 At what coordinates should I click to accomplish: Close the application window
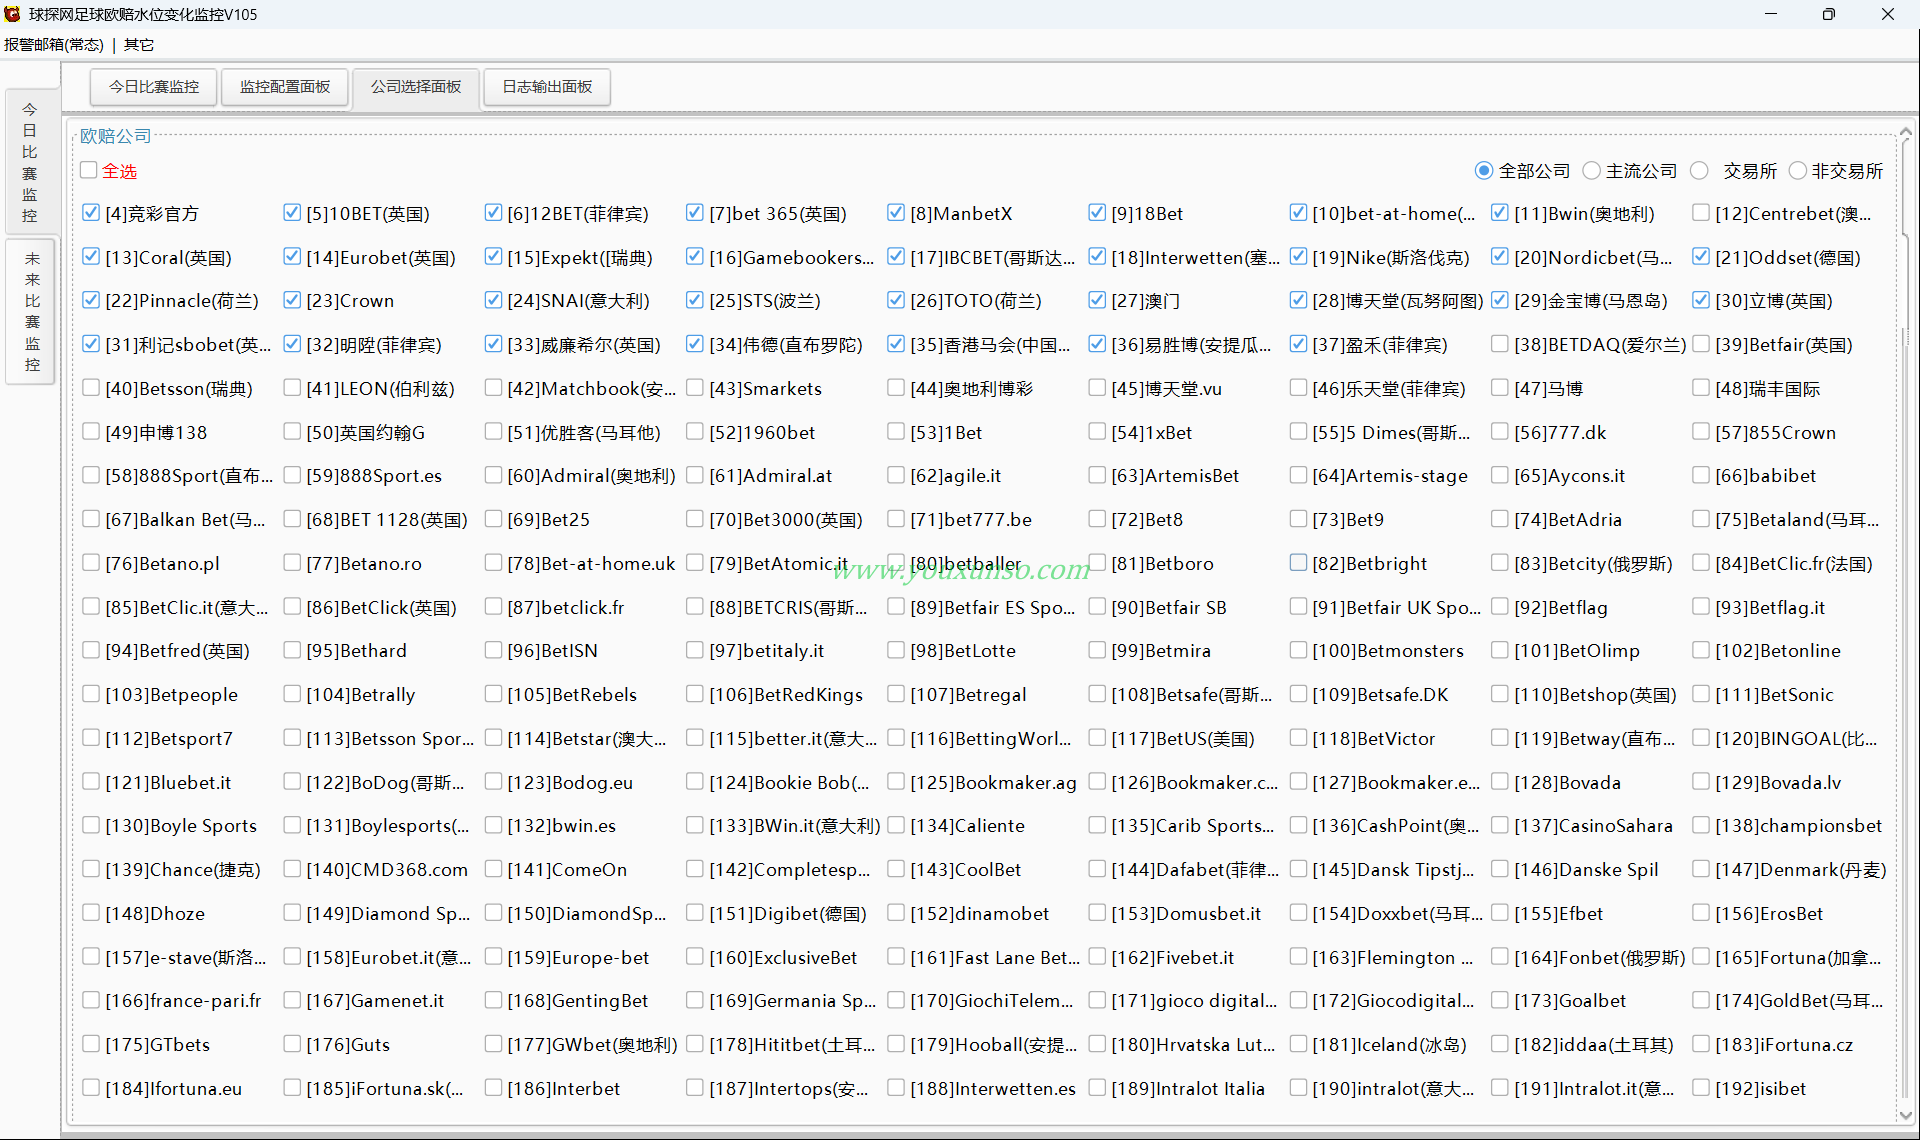[1888, 14]
